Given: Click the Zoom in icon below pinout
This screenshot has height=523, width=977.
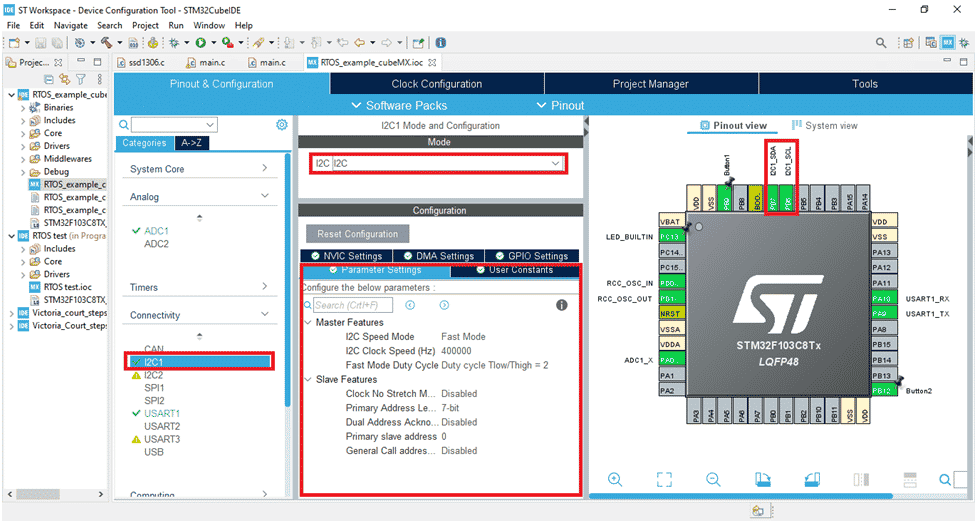Looking at the screenshot, I should point(615,479).
